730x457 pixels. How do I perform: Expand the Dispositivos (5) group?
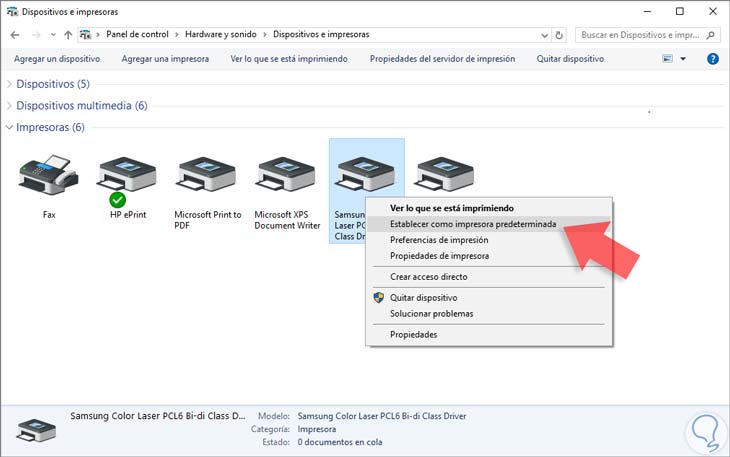coord(9,84)
